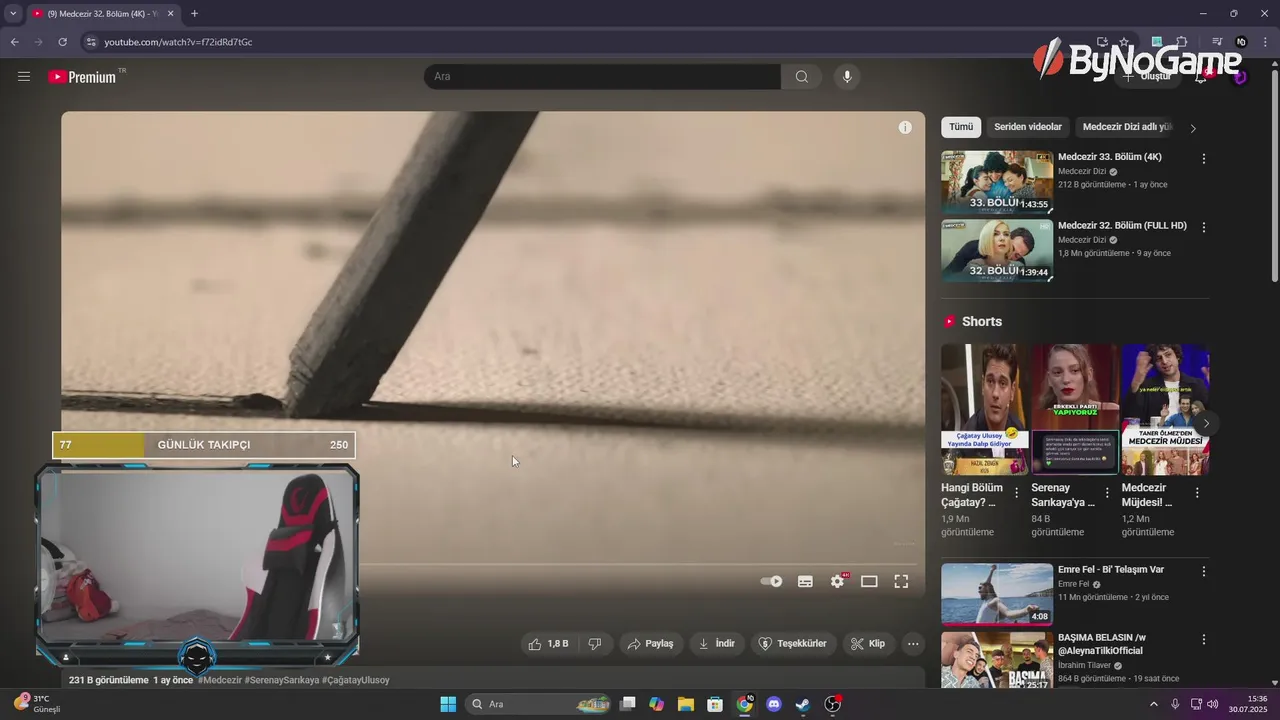Screen dimensions: 1280x720
Task: Open options for BAŞIMA BELASIN video
Action: [x=1204, y=640]
